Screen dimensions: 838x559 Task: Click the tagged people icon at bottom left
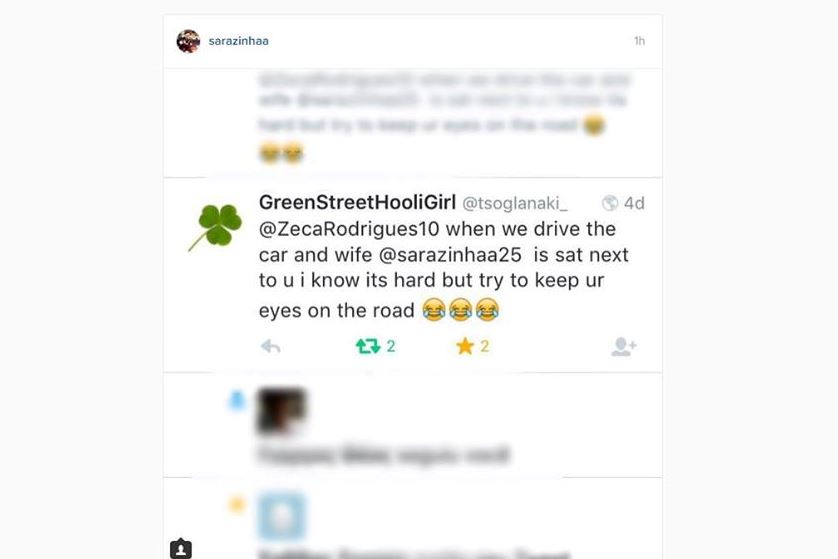point(181,549)
